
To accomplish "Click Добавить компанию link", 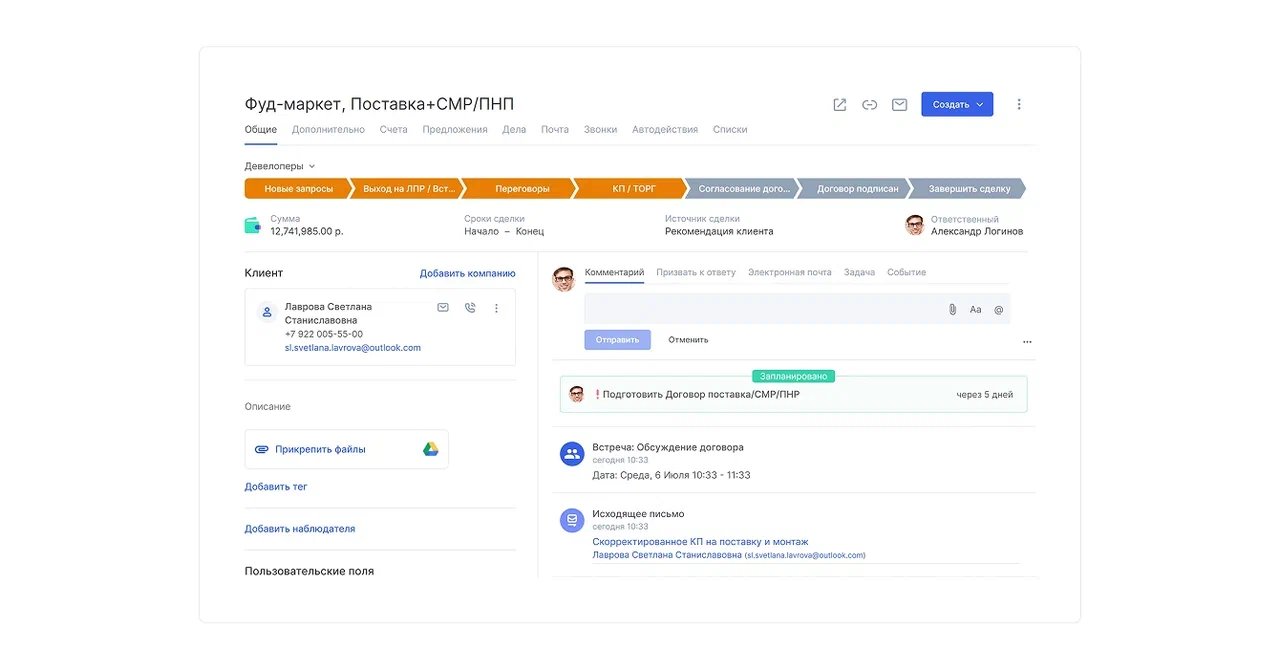I will coord(467,273).
